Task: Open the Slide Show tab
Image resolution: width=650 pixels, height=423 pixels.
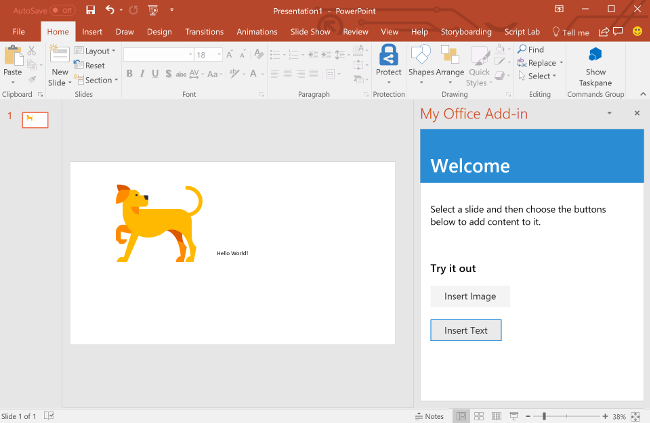Action: coord(310,32)
